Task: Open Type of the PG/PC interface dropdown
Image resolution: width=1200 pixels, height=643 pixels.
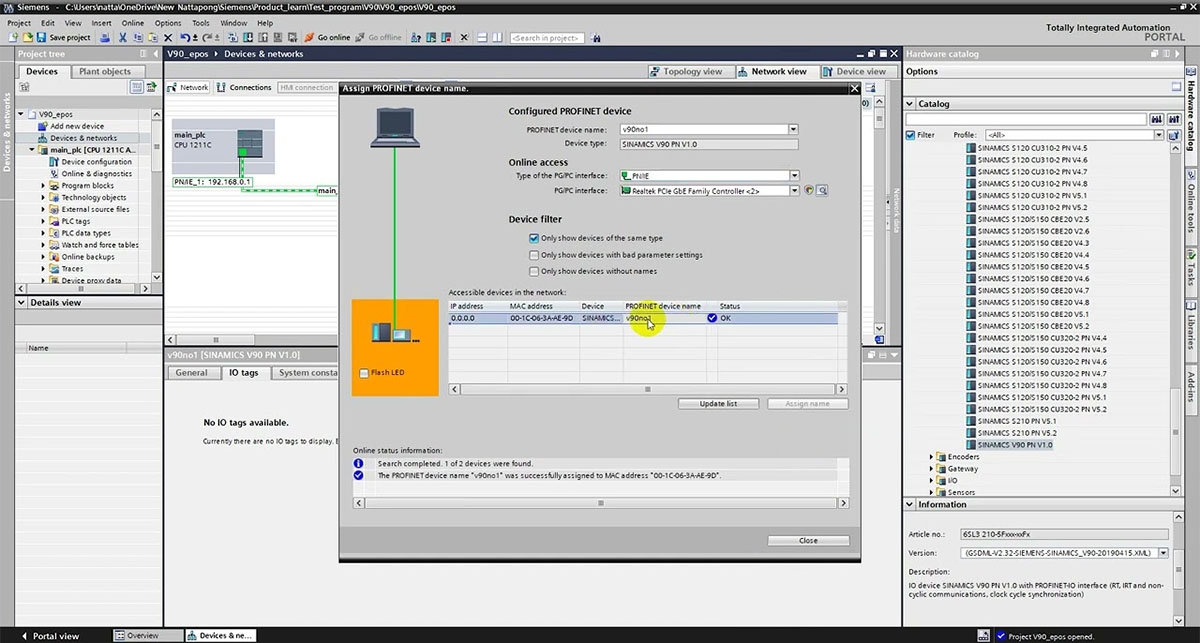Action: point(793,176)
